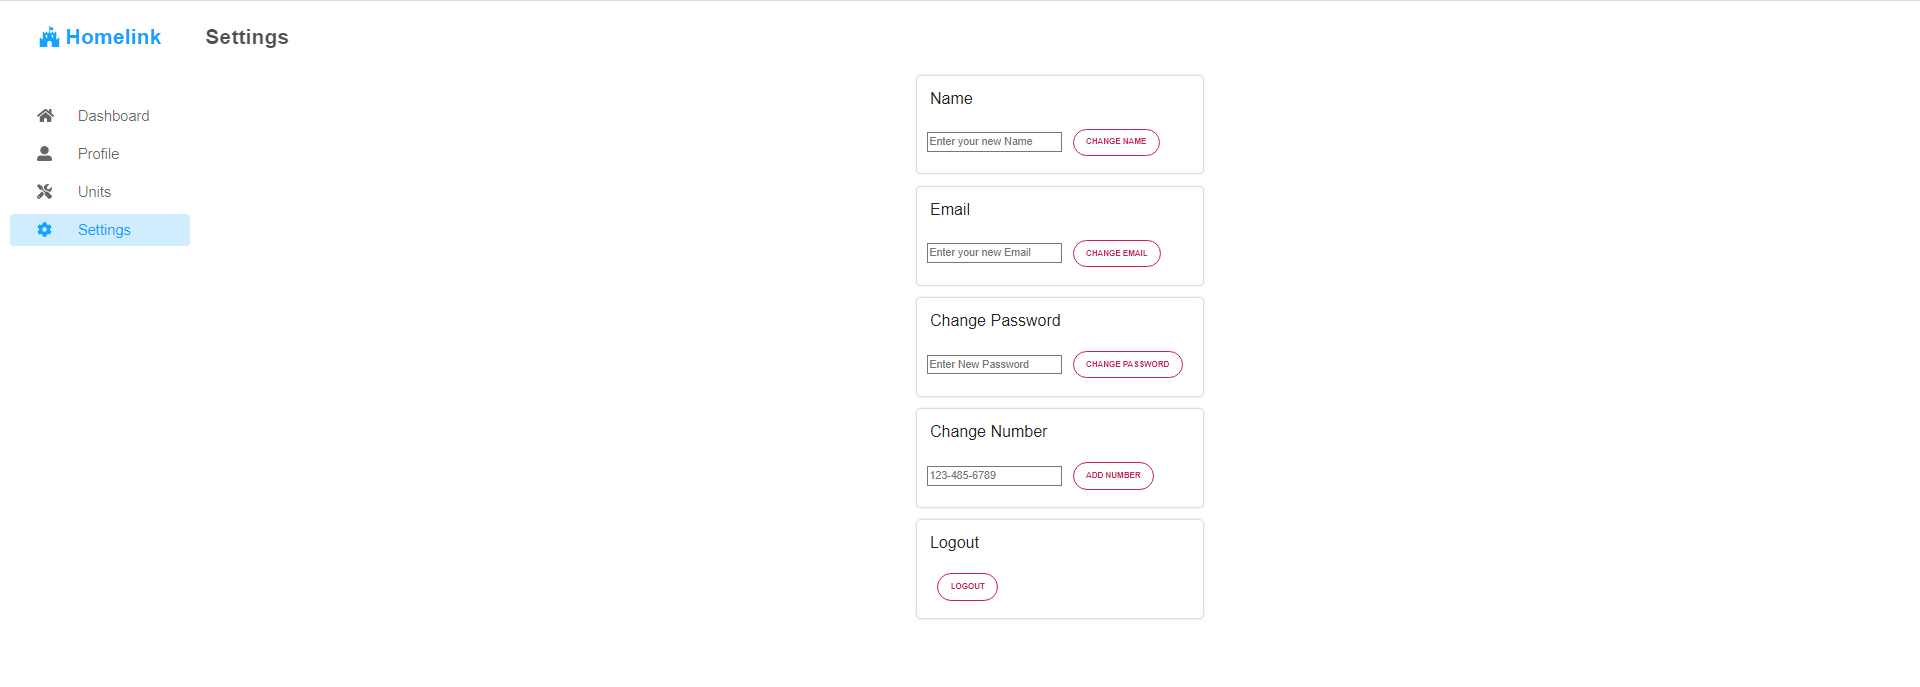Click the ADD NUMBER button
1920x687 pixels.
point(1112,475)
